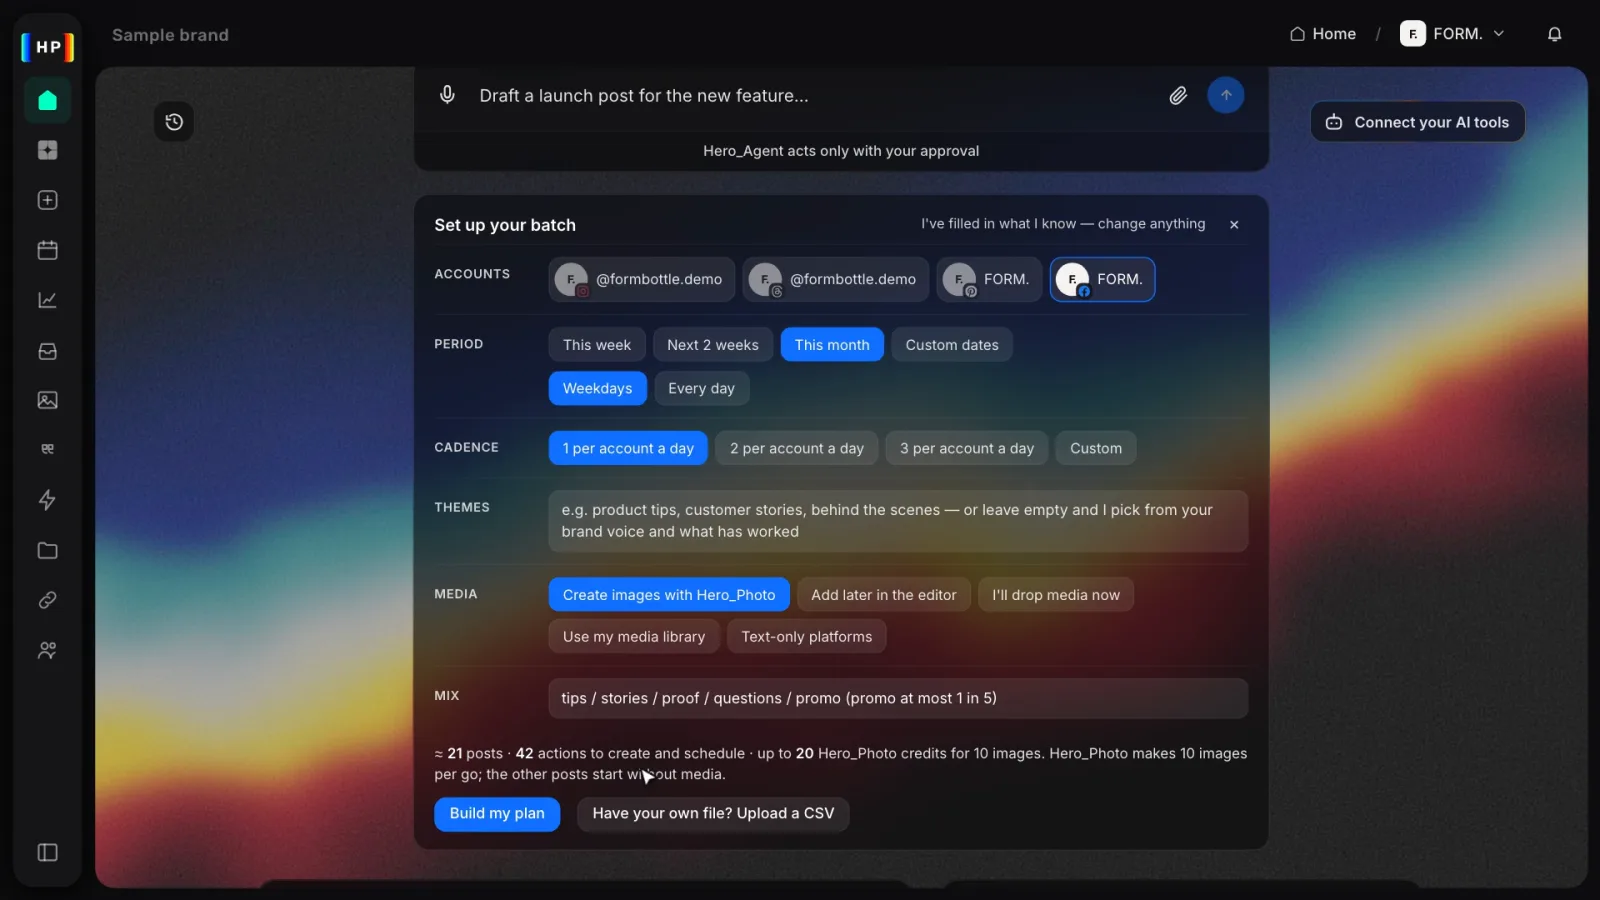The height and width of the screenshot is (900, 1600).
Task: Open the history clock icon
Action: click(x=174, y=122)
